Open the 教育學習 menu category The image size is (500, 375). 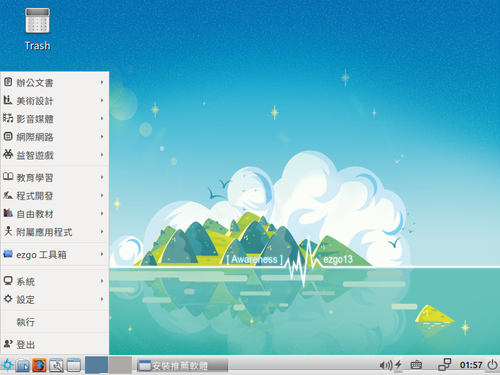(55, 177)
